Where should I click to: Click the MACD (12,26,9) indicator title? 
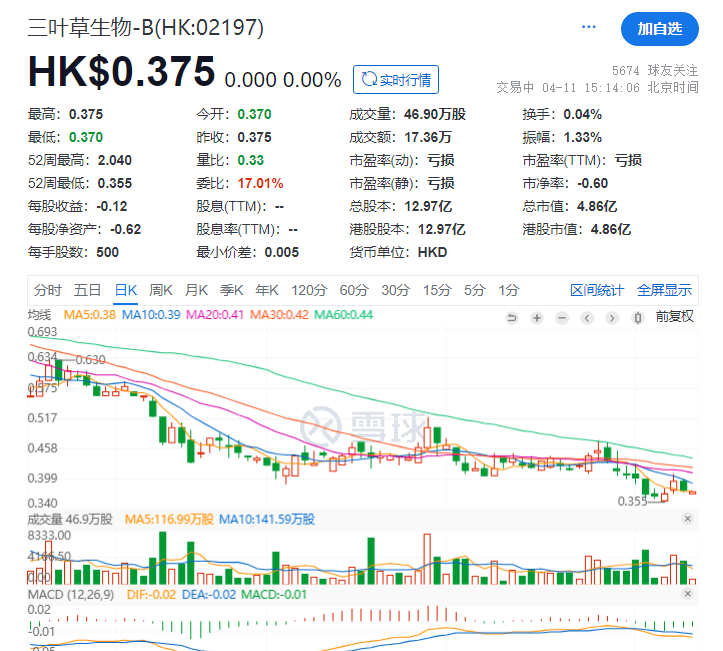coord(71,594)
